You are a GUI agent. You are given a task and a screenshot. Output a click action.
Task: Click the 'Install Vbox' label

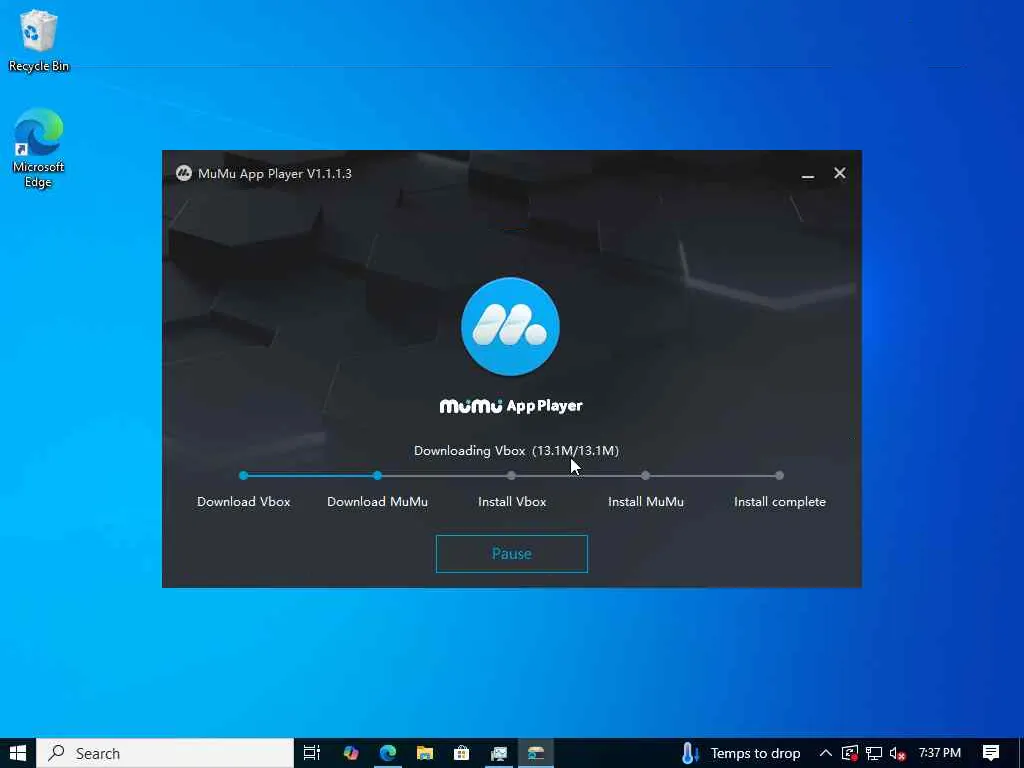pos(512,502)
